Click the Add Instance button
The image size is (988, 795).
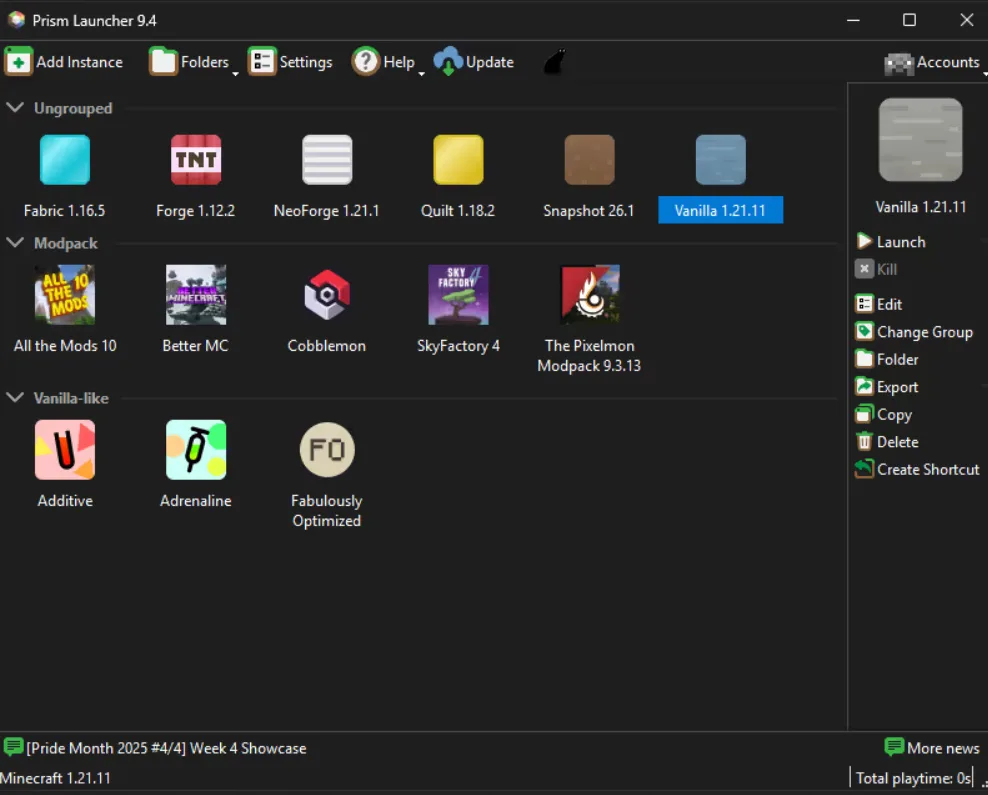tap(64, 62)
